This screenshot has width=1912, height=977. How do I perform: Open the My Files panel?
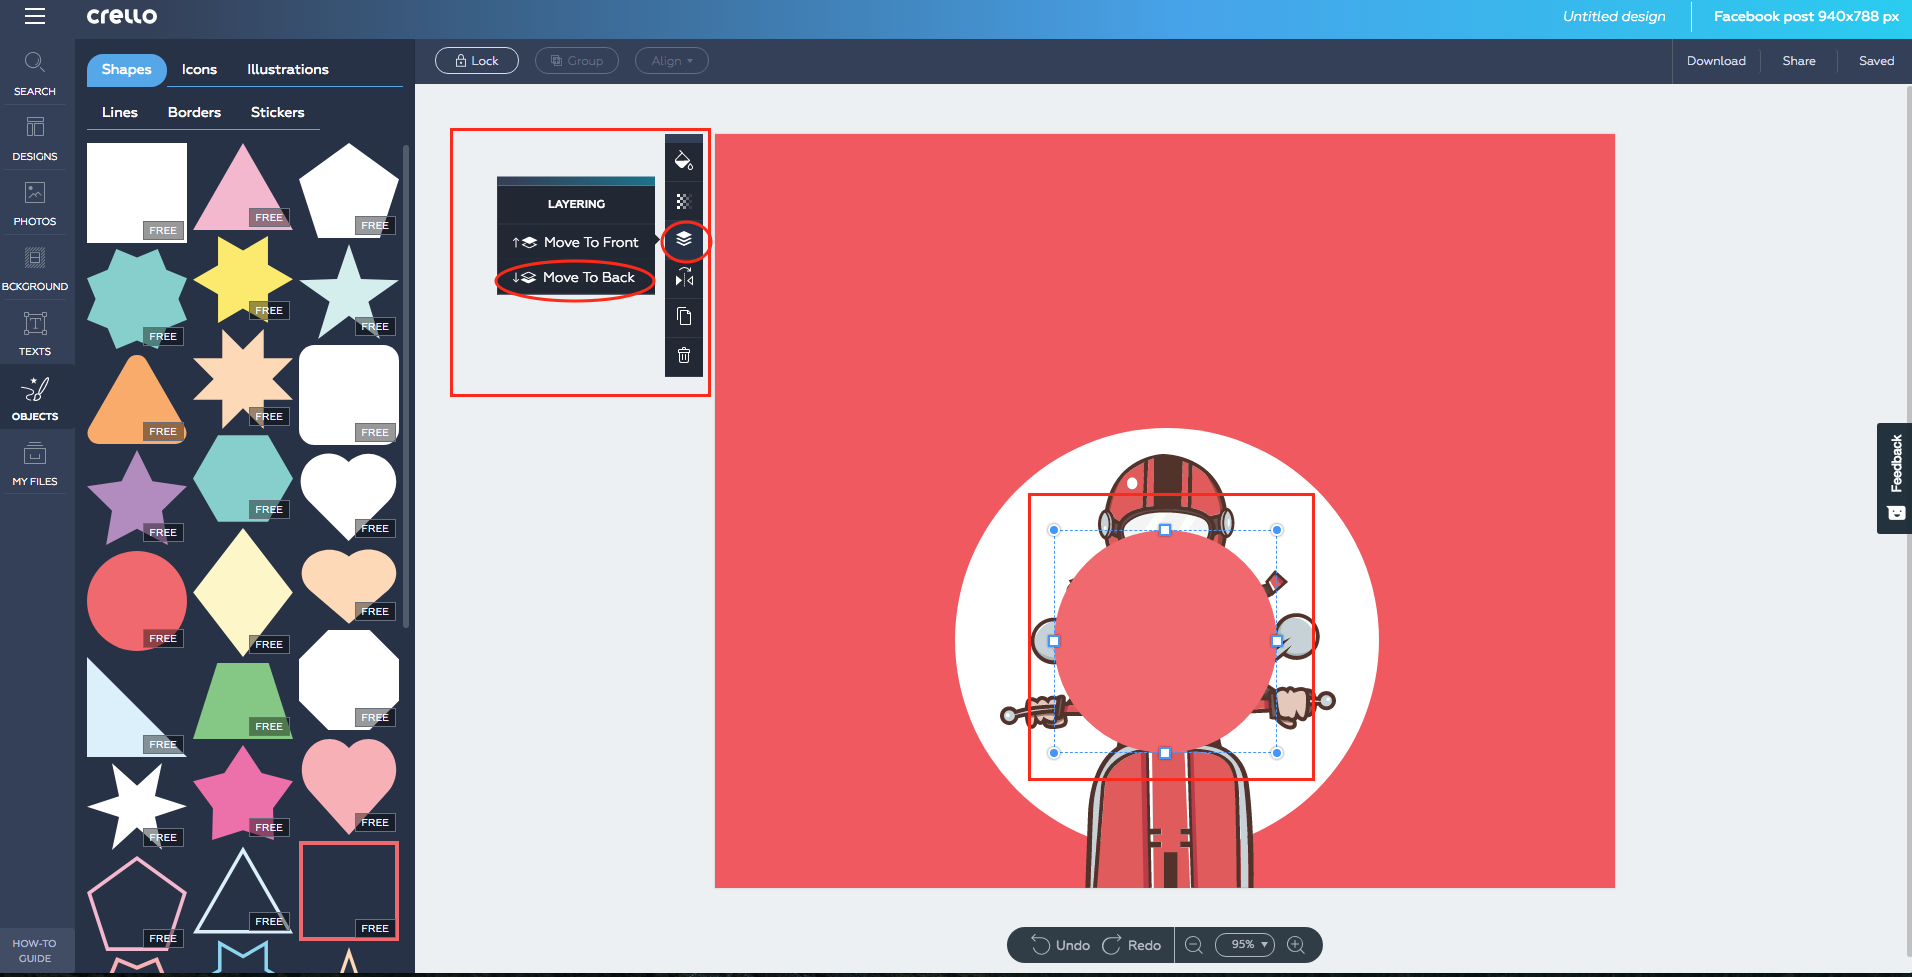coord(35,464)
